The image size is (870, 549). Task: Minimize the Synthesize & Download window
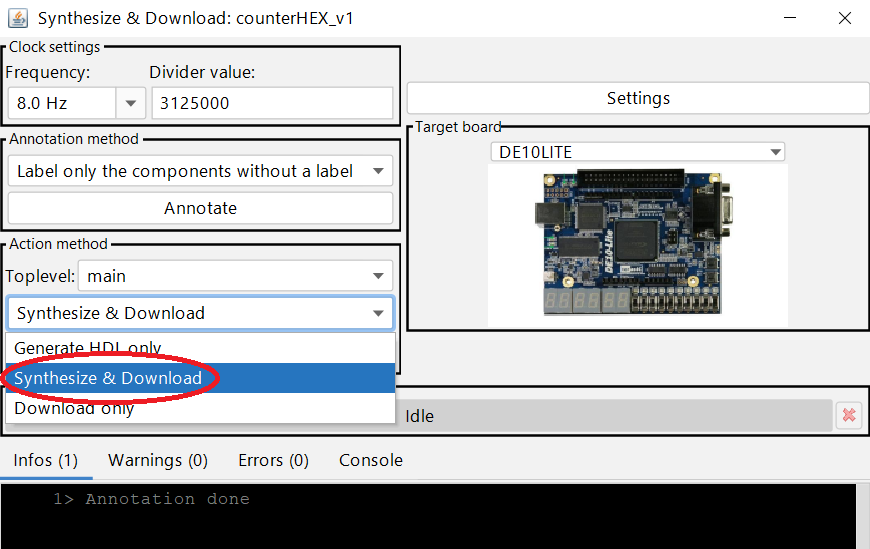[x=790, y=18]
